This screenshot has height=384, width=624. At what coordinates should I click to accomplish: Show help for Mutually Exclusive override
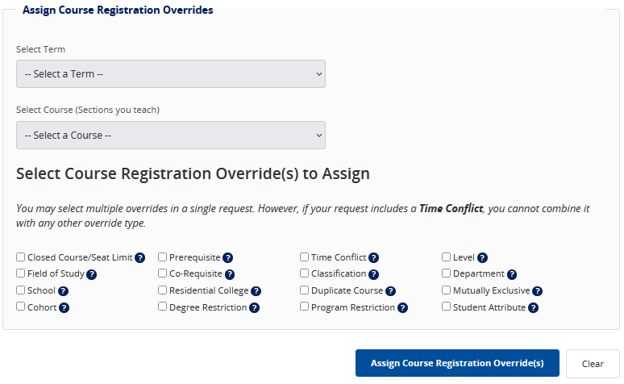[537, 291]
